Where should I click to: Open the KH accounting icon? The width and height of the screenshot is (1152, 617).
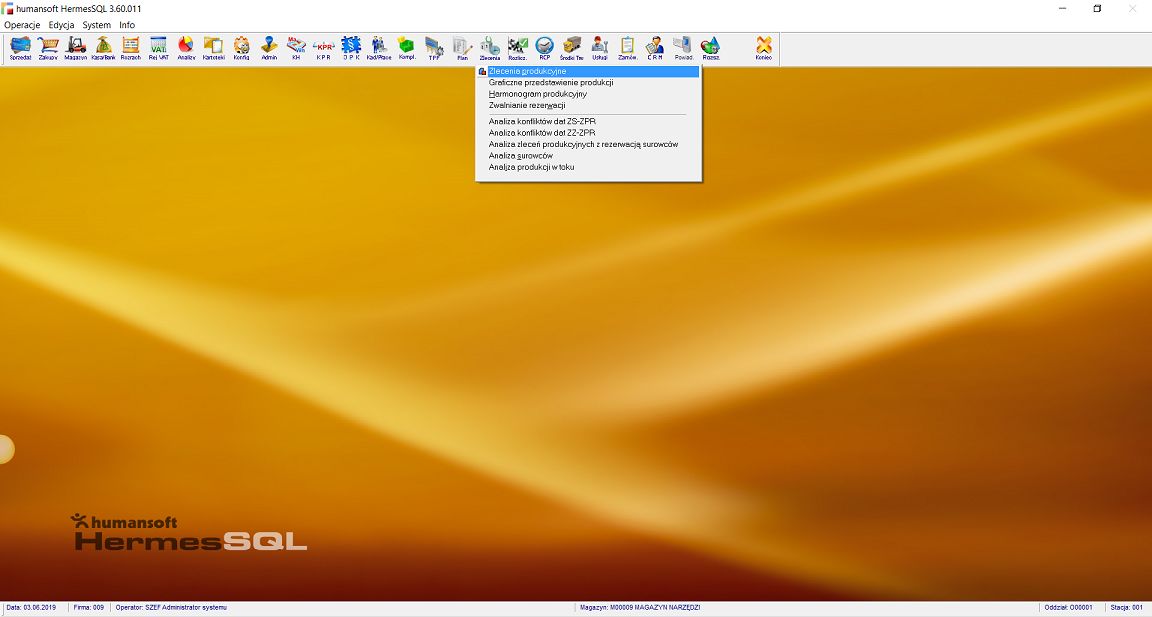[x=296, y=48]
